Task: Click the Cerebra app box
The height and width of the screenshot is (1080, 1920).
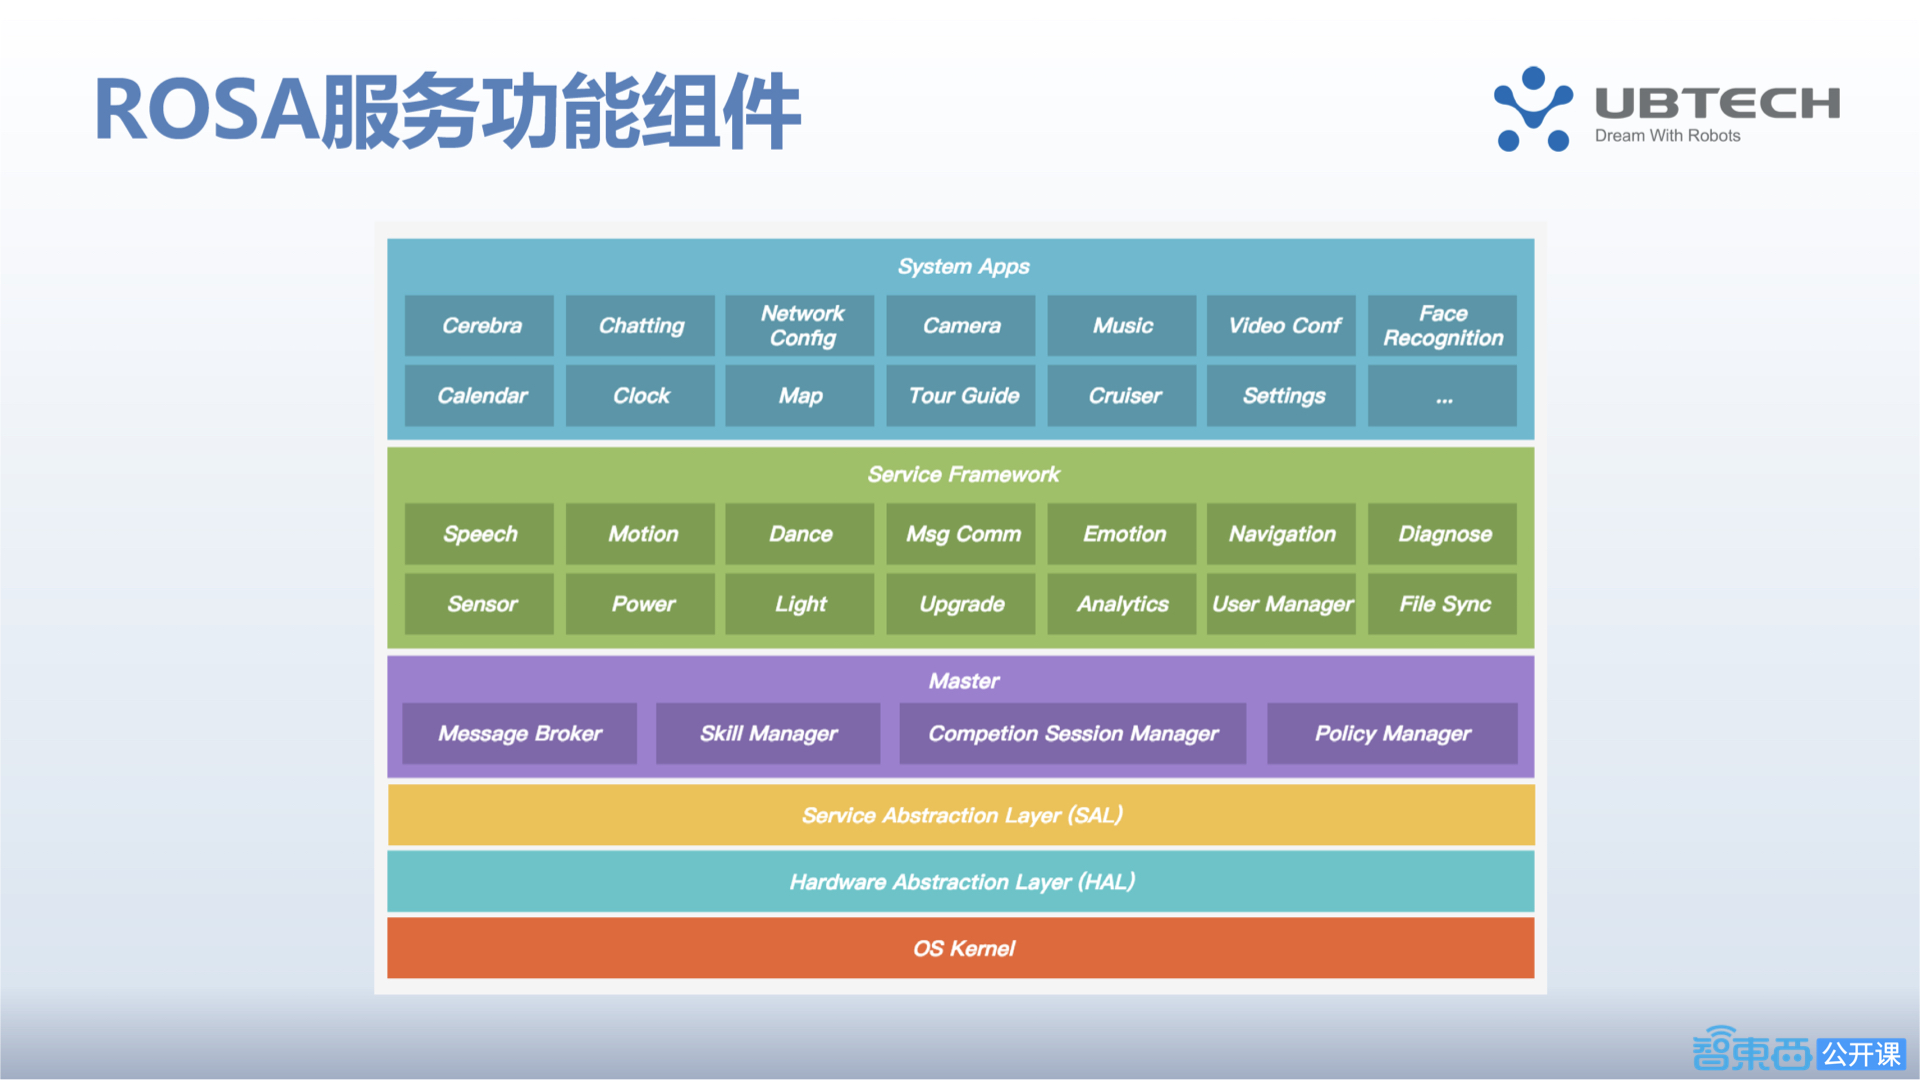Action: 479,326
